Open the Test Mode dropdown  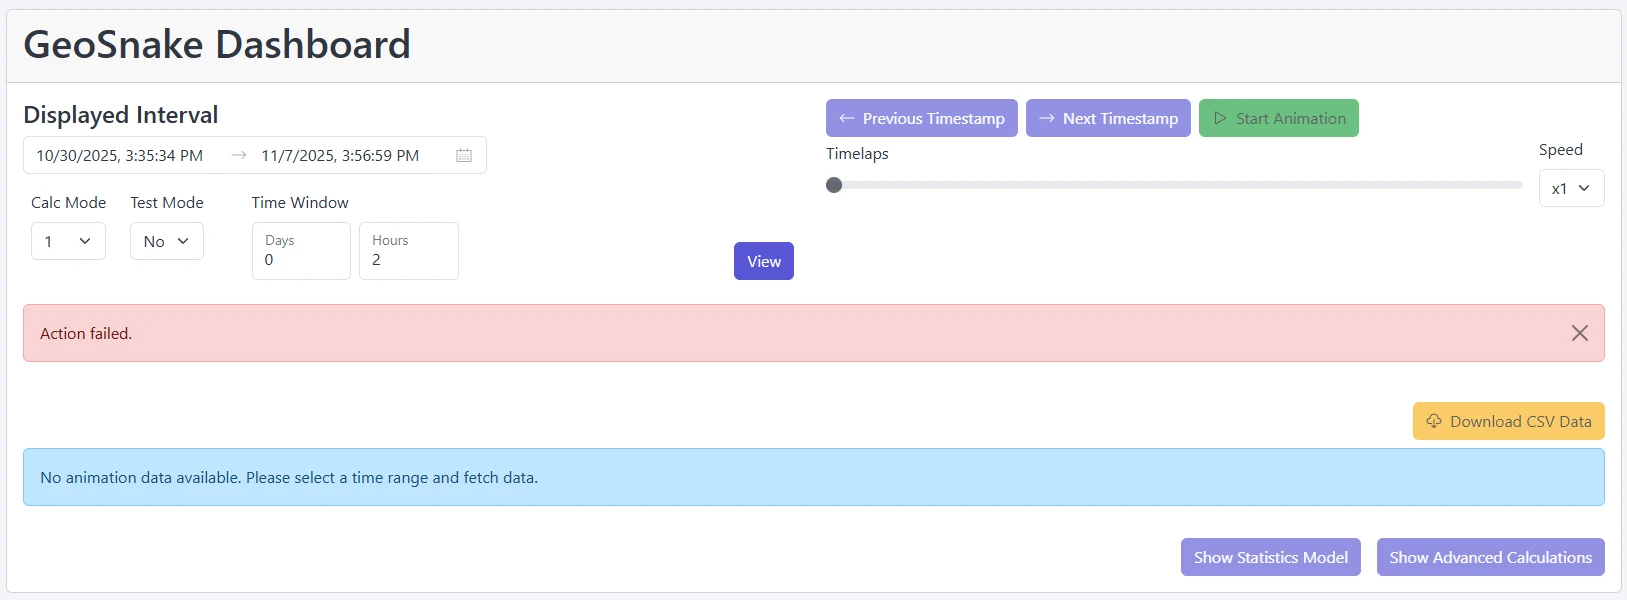click(x=166, y=241)
